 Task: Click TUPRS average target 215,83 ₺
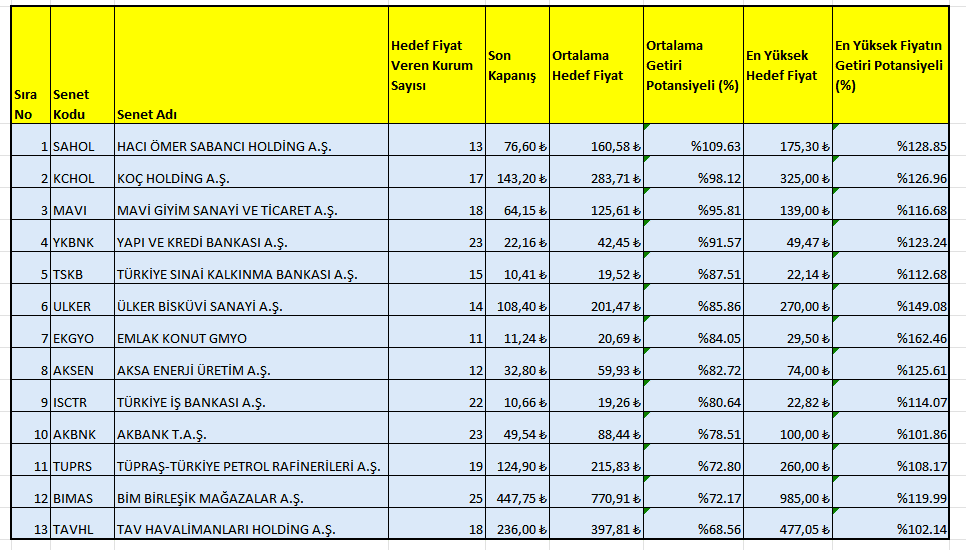pyautogui.click(x=596, y=460)
